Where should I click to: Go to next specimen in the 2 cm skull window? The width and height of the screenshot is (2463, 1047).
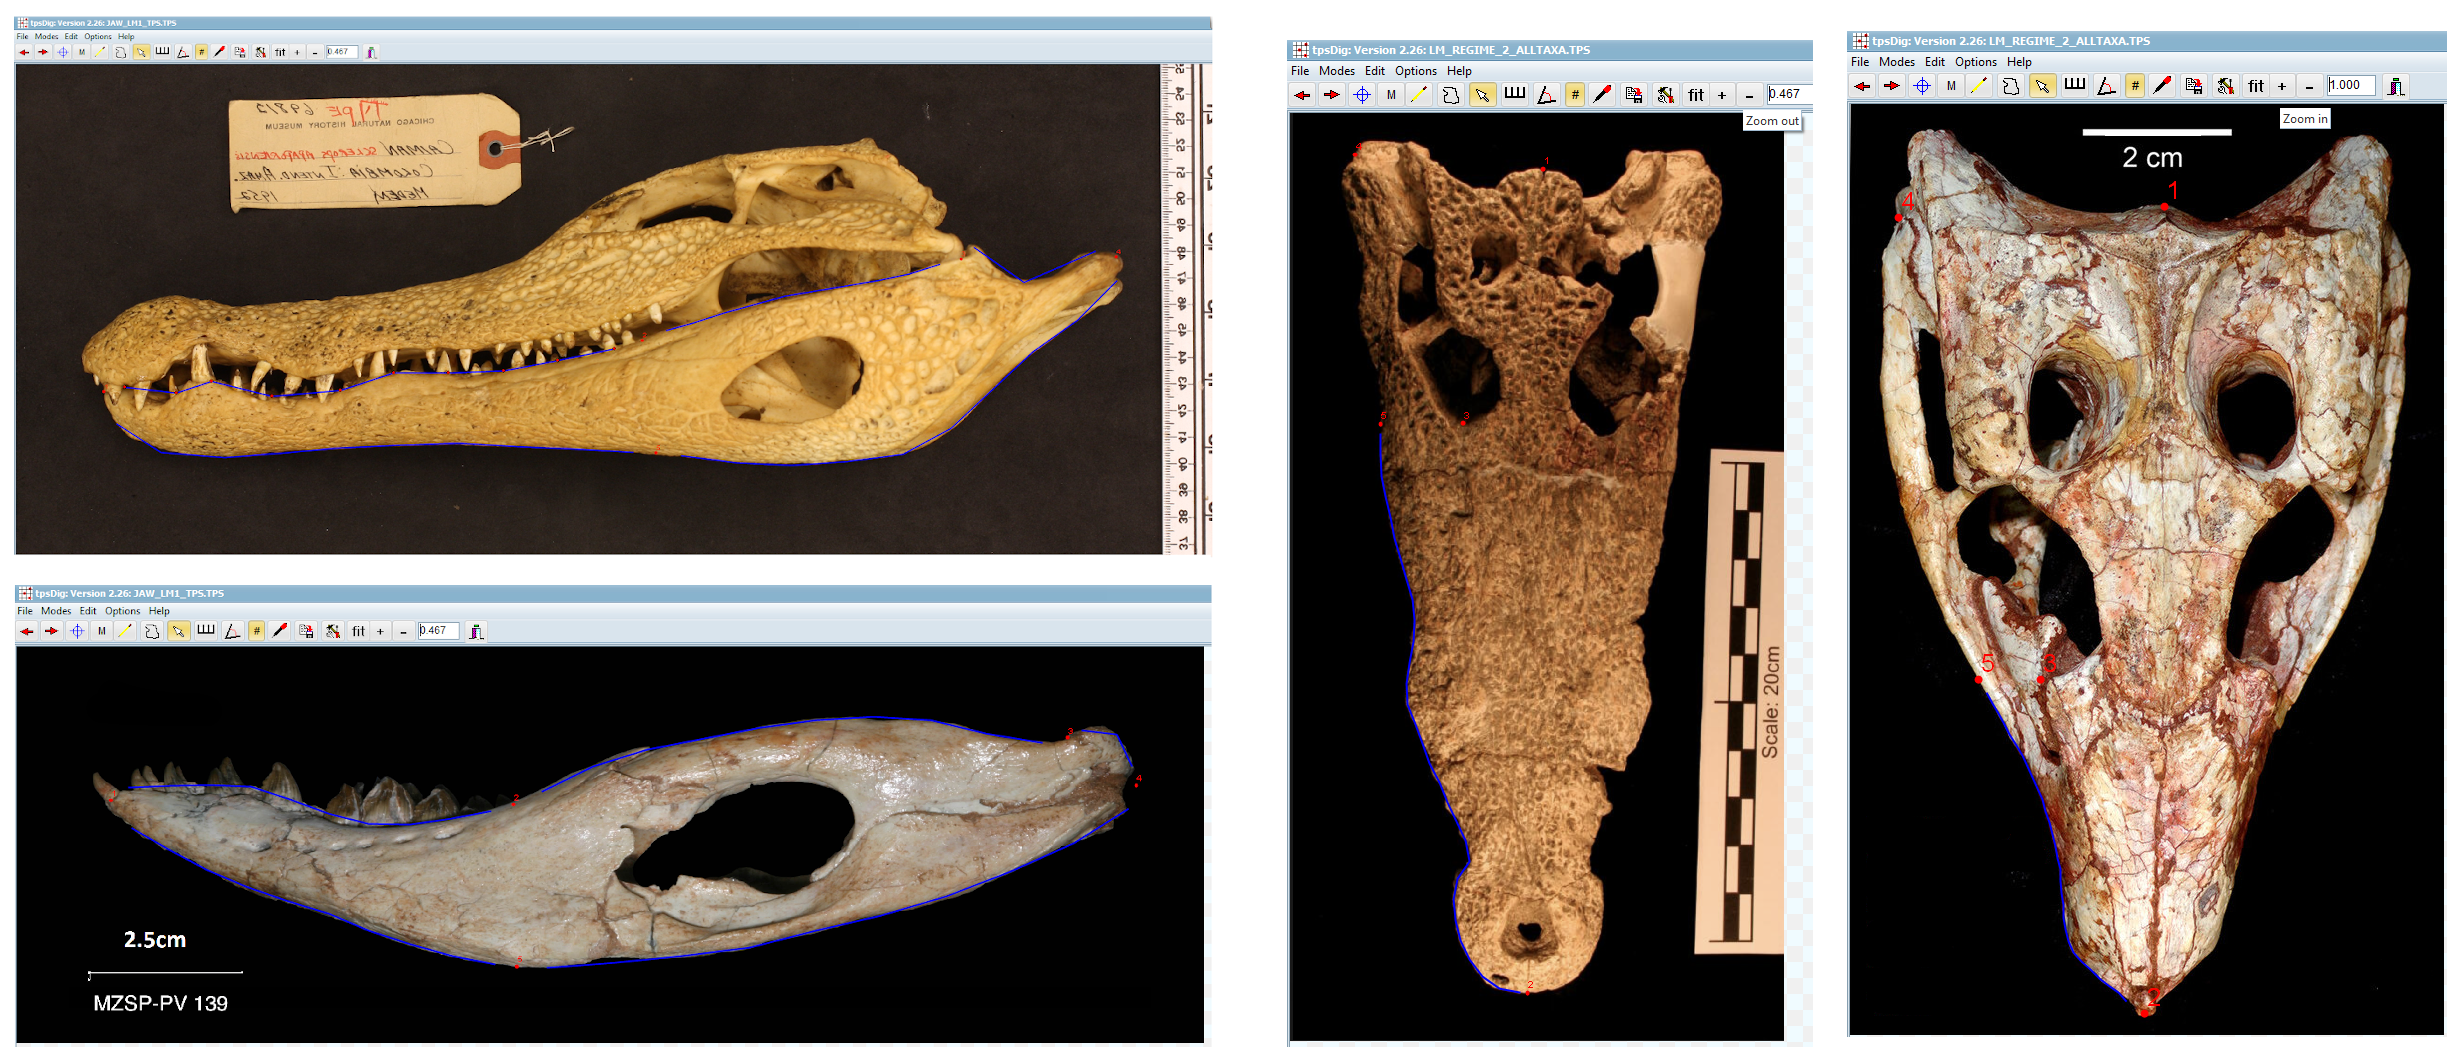[1891, 86]
